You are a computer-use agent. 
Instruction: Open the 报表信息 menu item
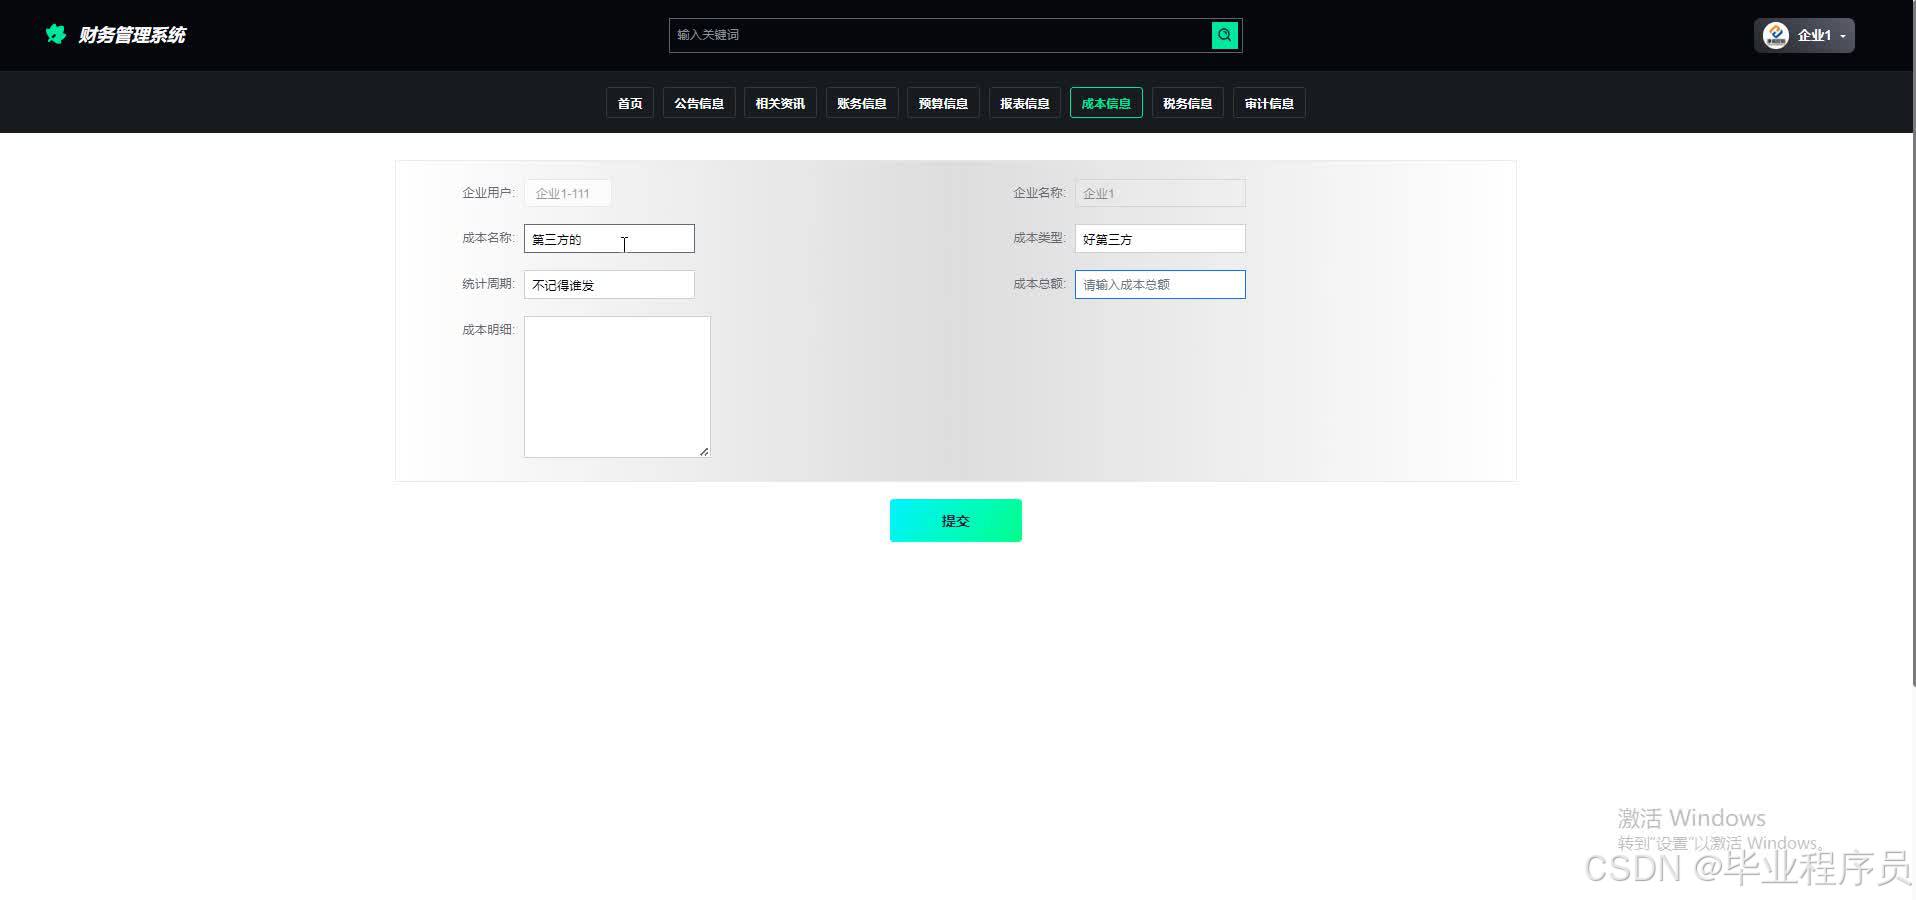(x=1025, y=103)
